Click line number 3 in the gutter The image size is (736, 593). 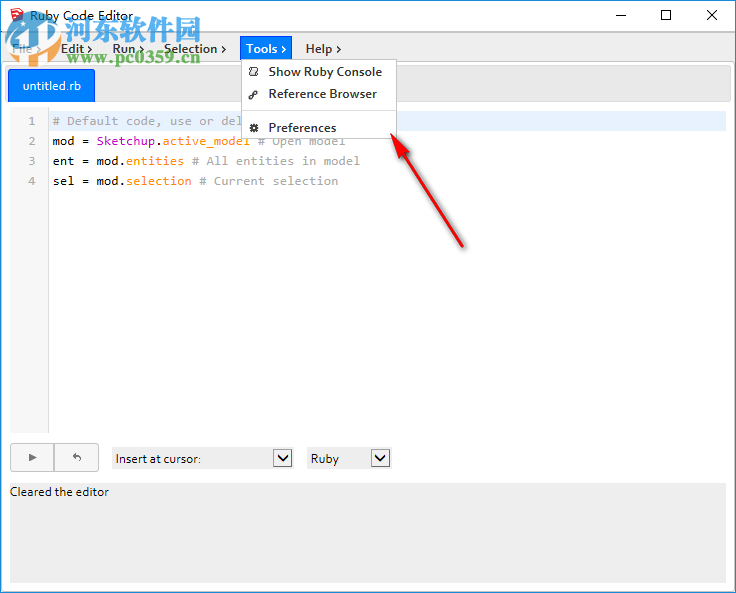pyautogui.click(x=31, y=161)
